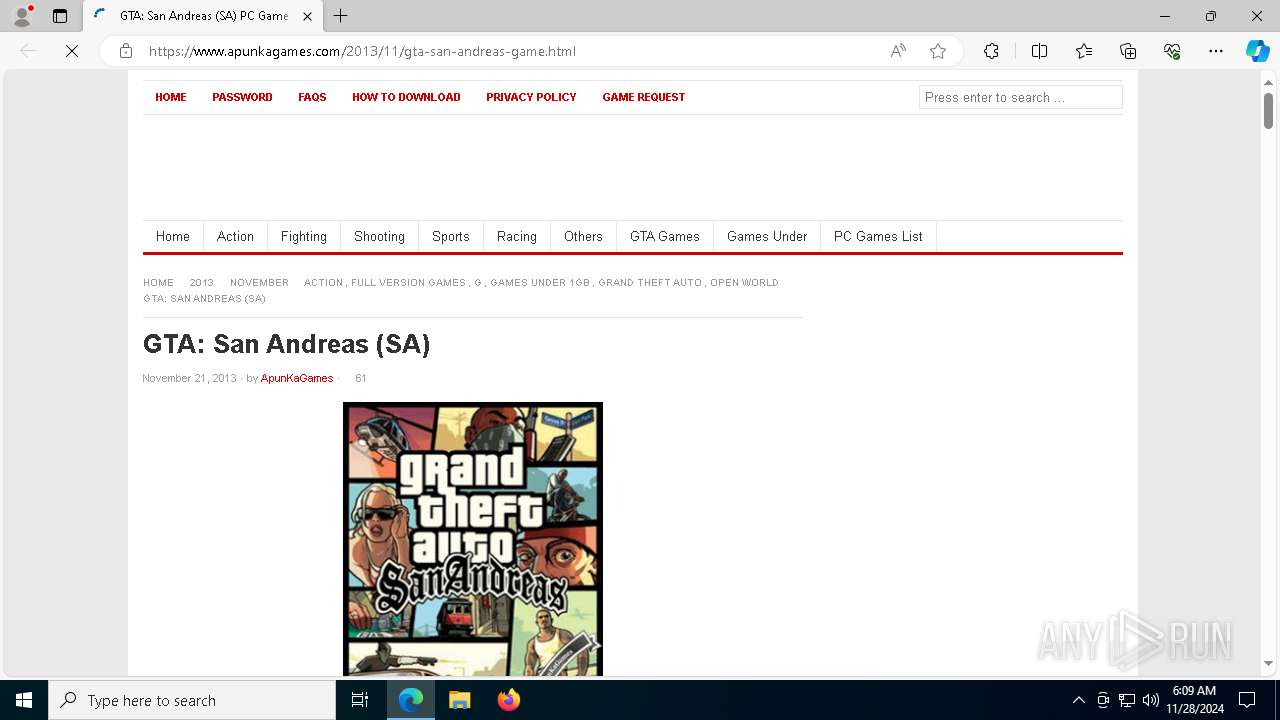This screenshot has width=1280, height=720.
Task: Open the Collections icon
Action: point(1128,51)
